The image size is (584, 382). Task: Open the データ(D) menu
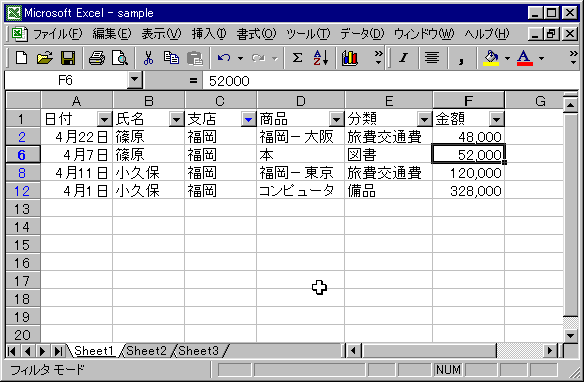point(362,34)
